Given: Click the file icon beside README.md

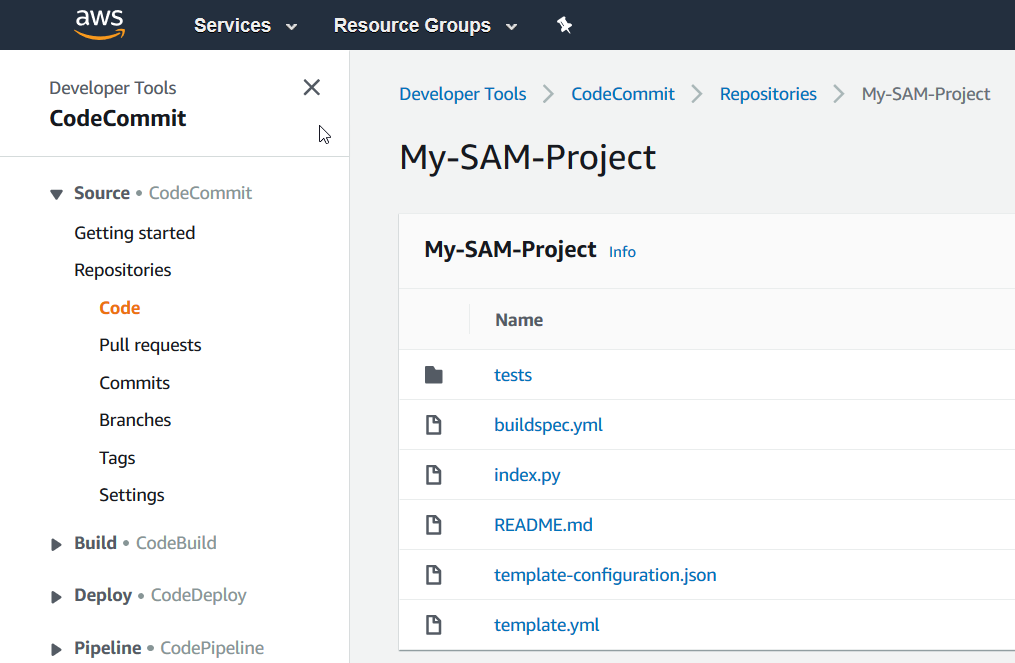Looking at the screenshot, I should (x=433, y=525).
